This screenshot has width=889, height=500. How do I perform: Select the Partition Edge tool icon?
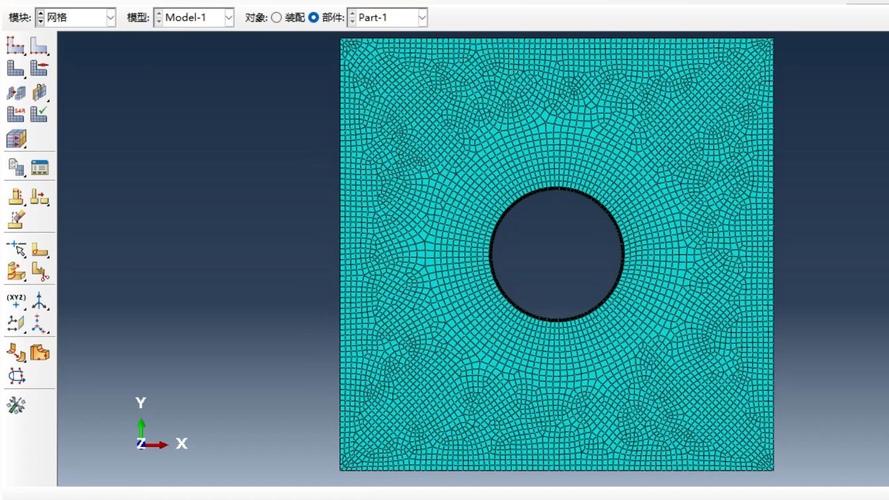click(16, 197)
